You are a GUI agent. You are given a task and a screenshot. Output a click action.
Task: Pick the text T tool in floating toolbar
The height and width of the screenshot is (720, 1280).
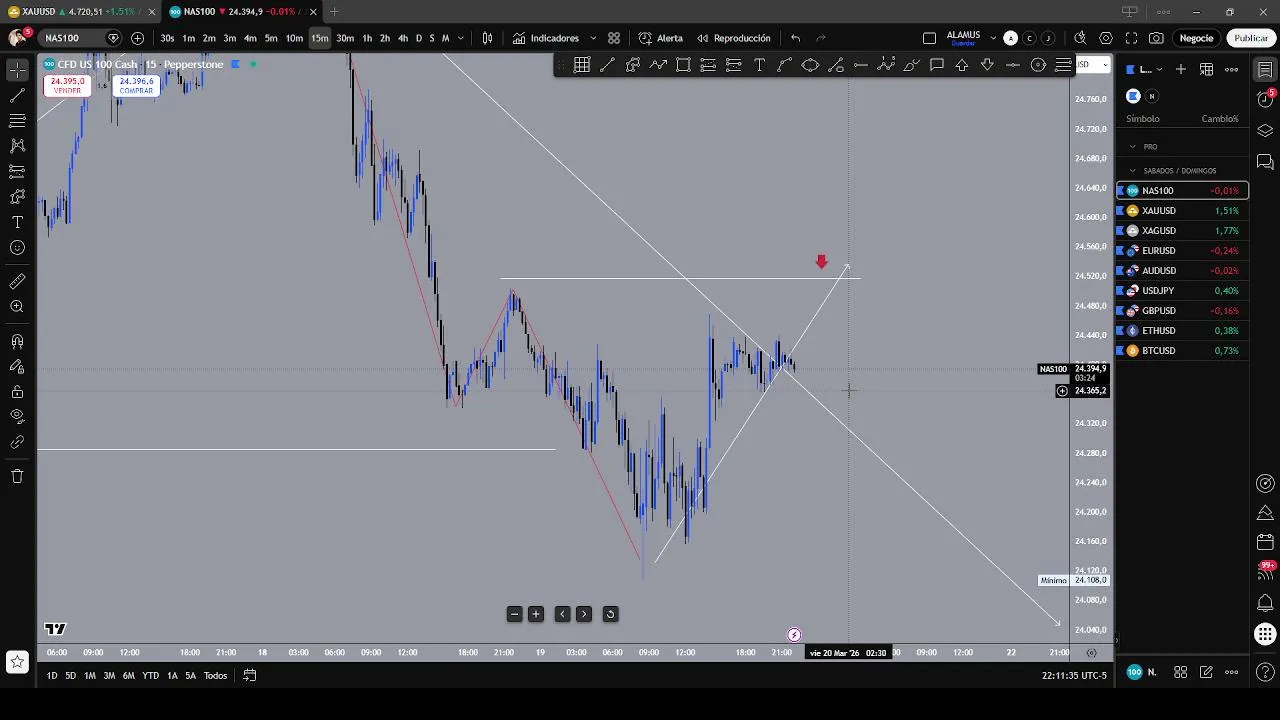[759, 65]
